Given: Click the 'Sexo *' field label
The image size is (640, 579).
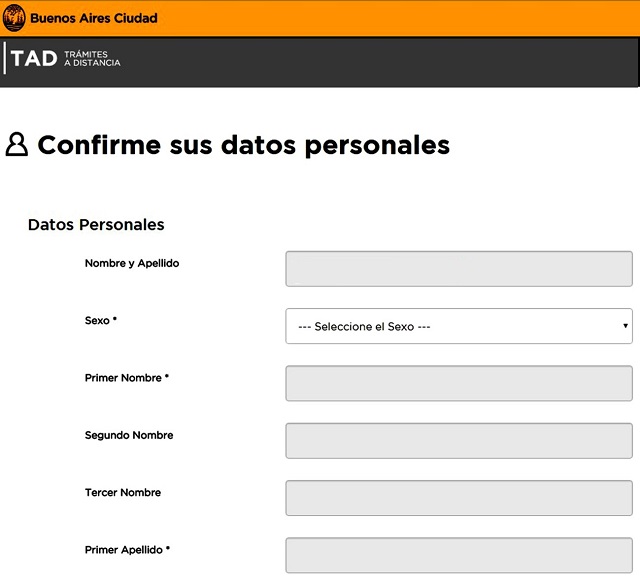Looking at the screenshot, I should (x=101, y=321).
